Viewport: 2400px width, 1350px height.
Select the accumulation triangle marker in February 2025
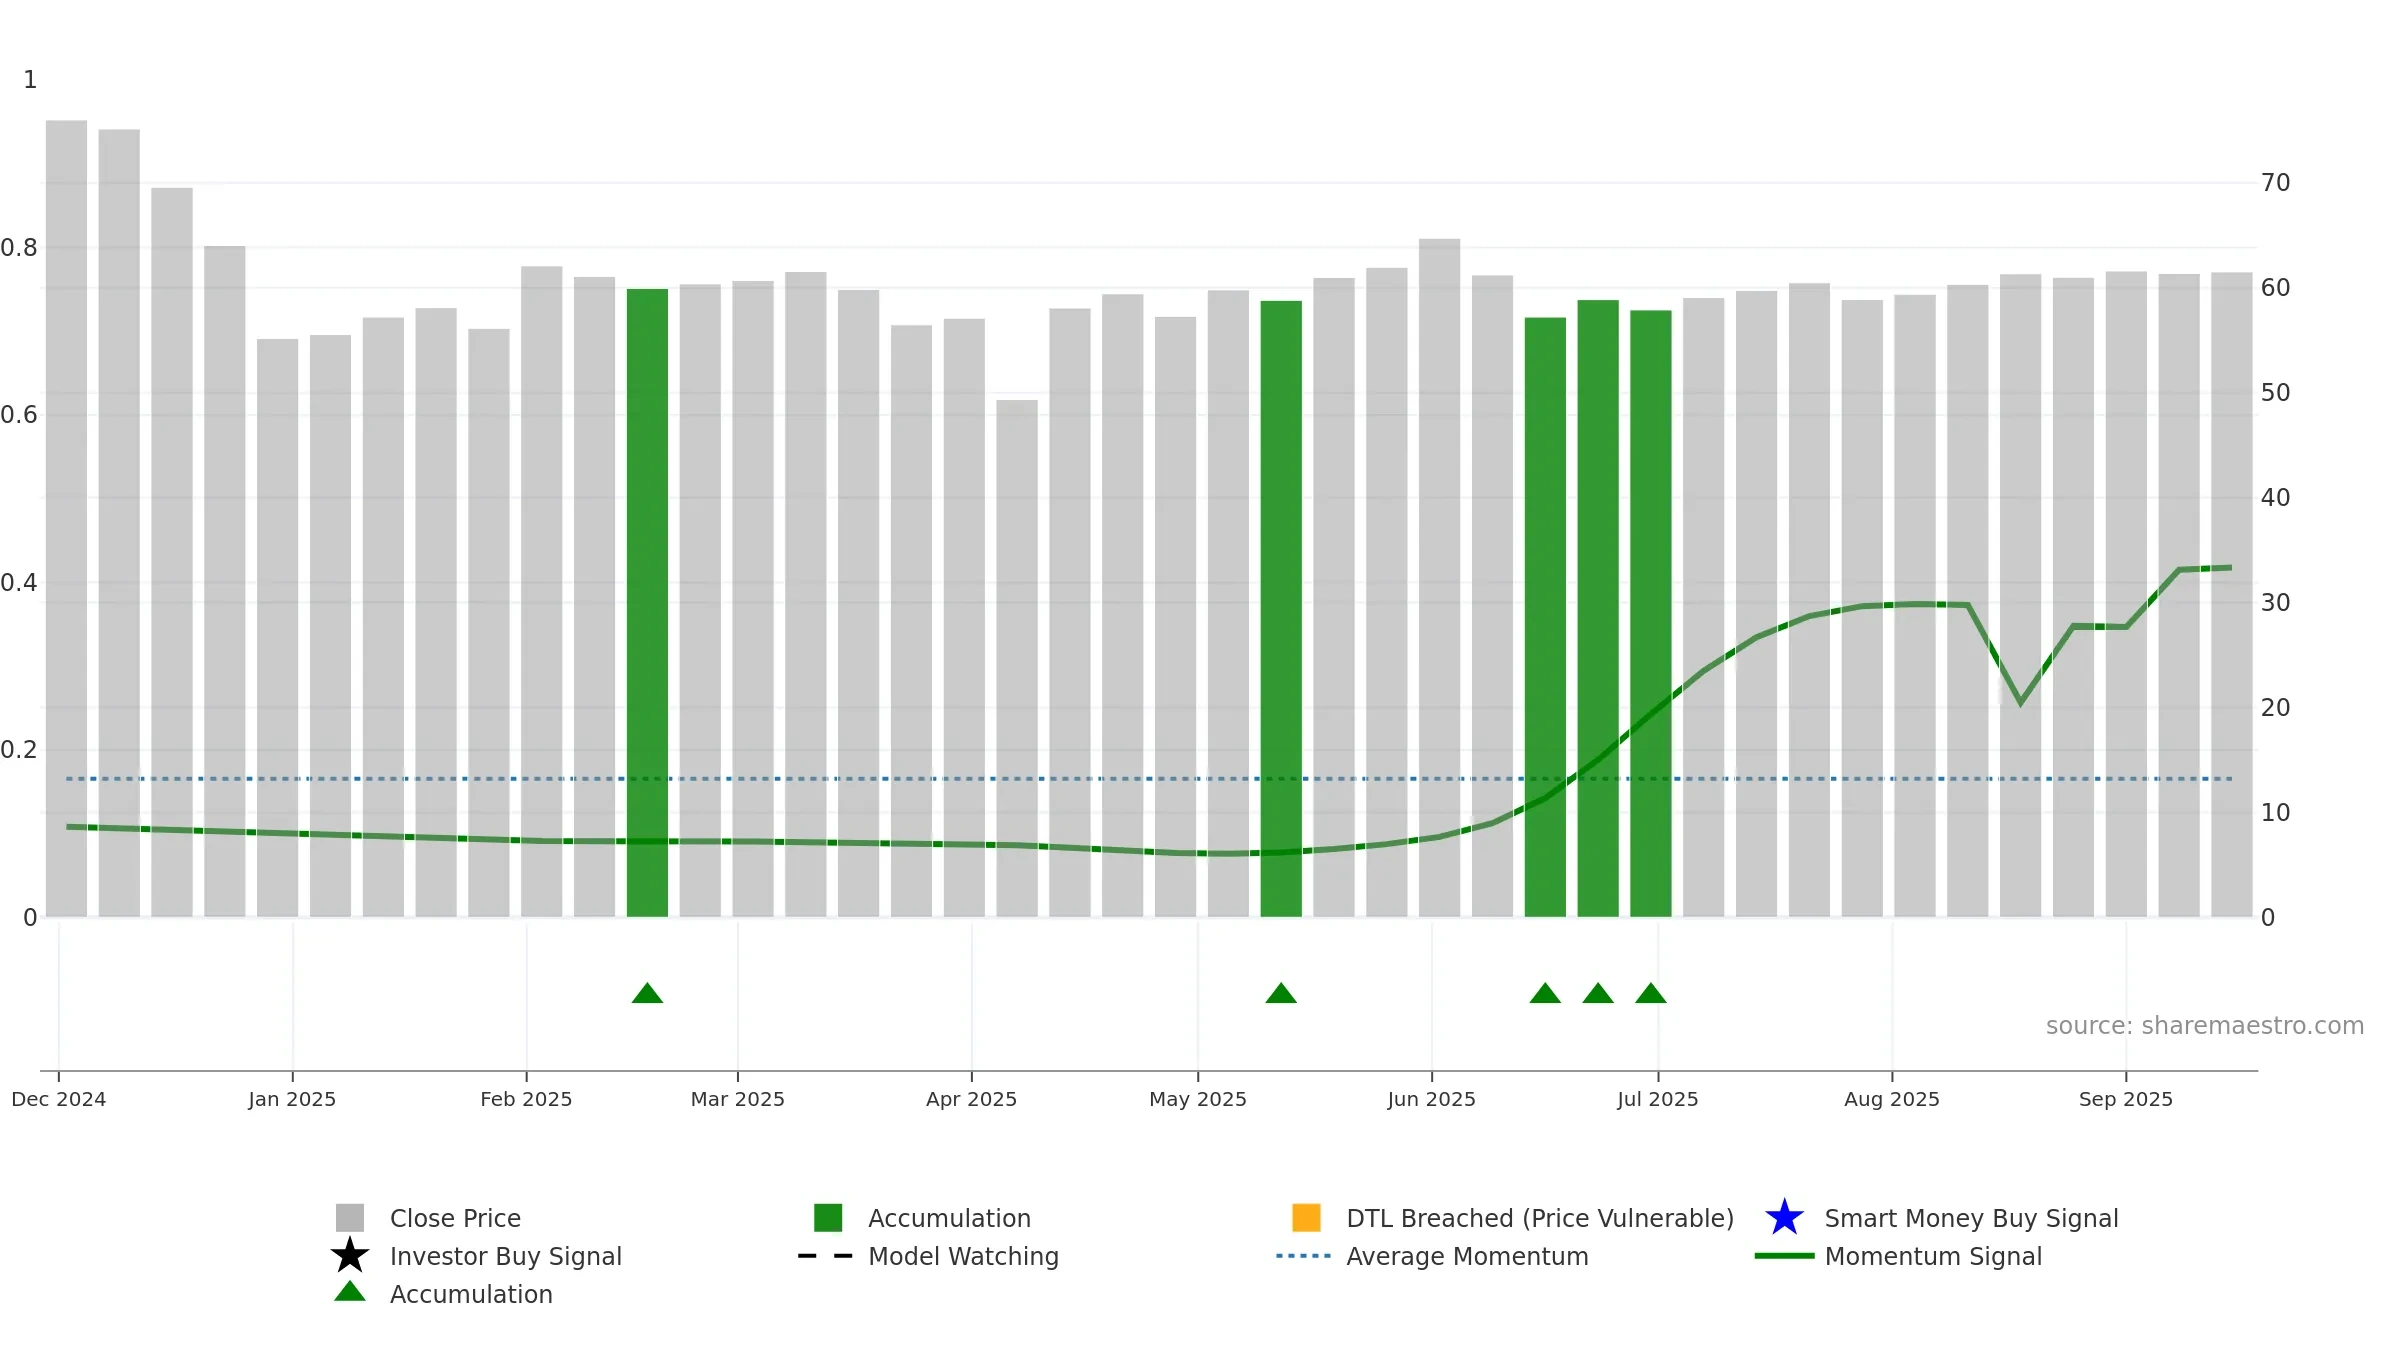(647, 993)
